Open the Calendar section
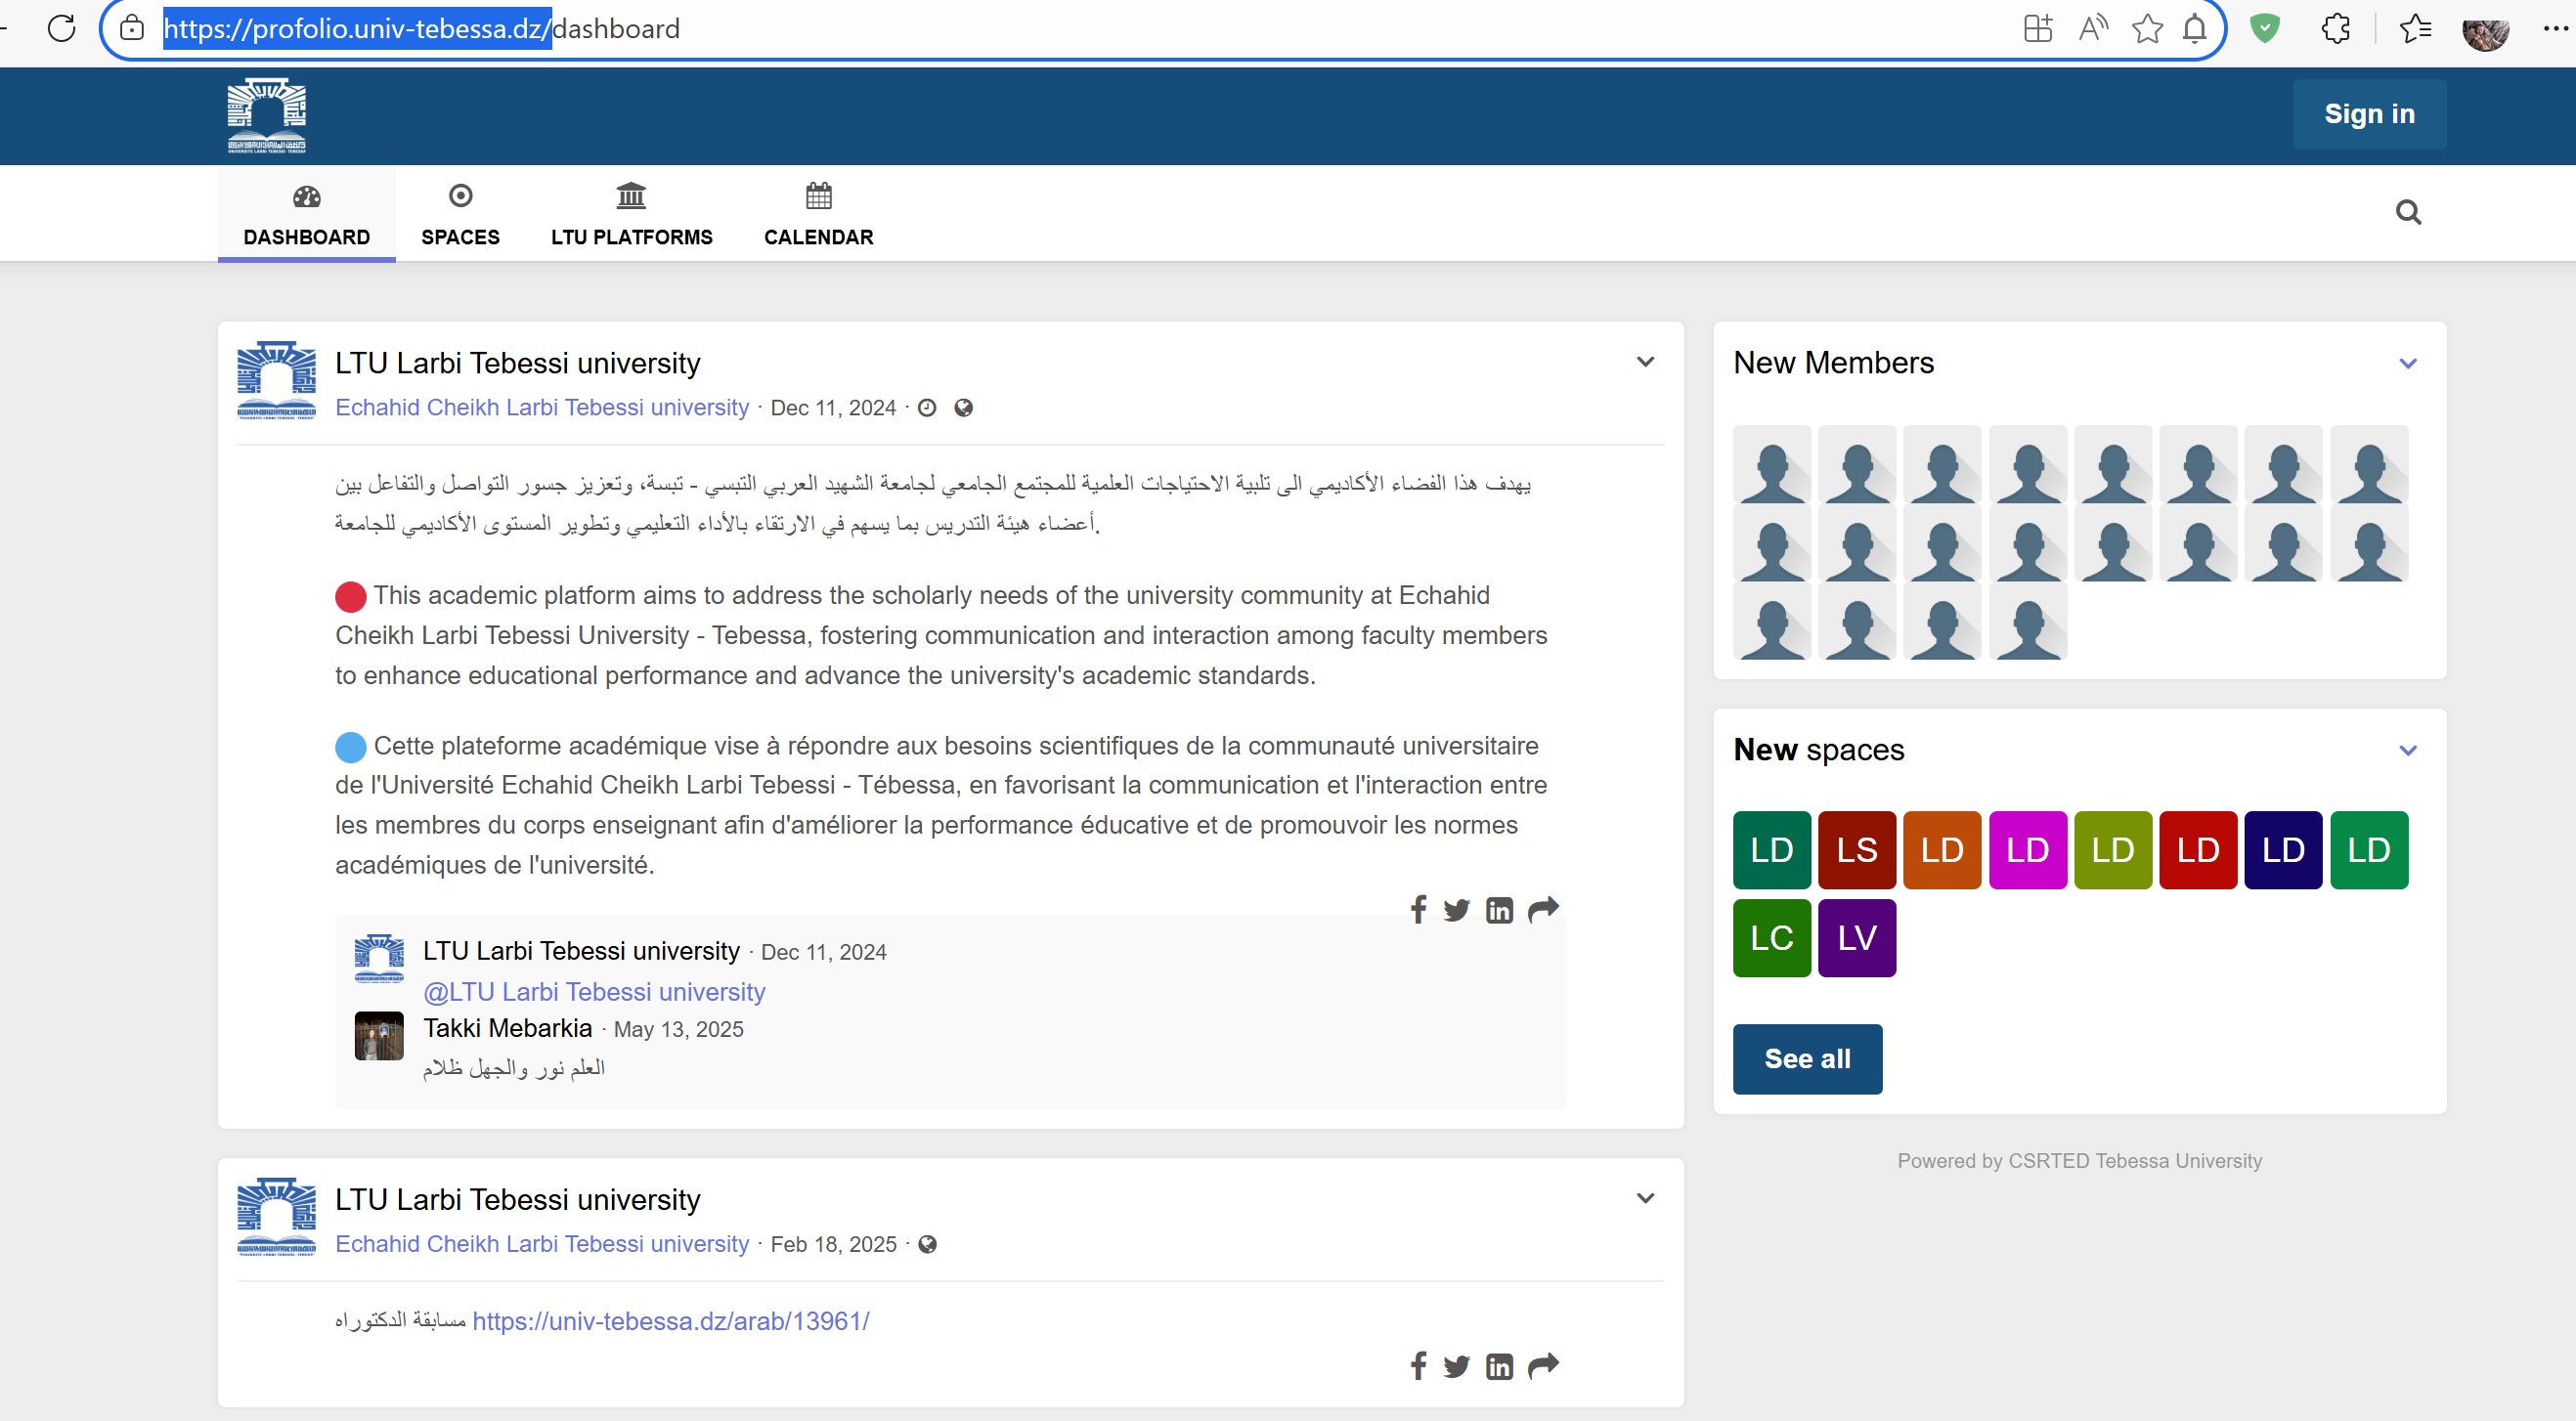 point(818,197)
